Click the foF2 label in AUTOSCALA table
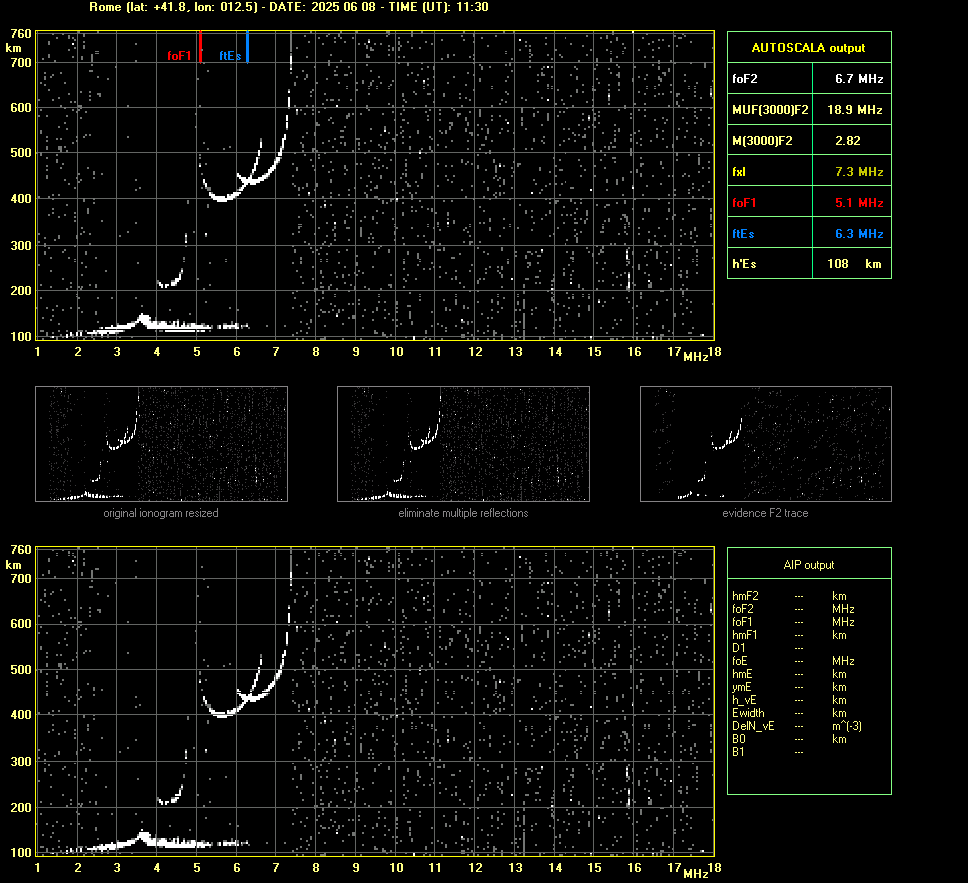Screen dimensions: 968x883 click(x=745, y=79)
